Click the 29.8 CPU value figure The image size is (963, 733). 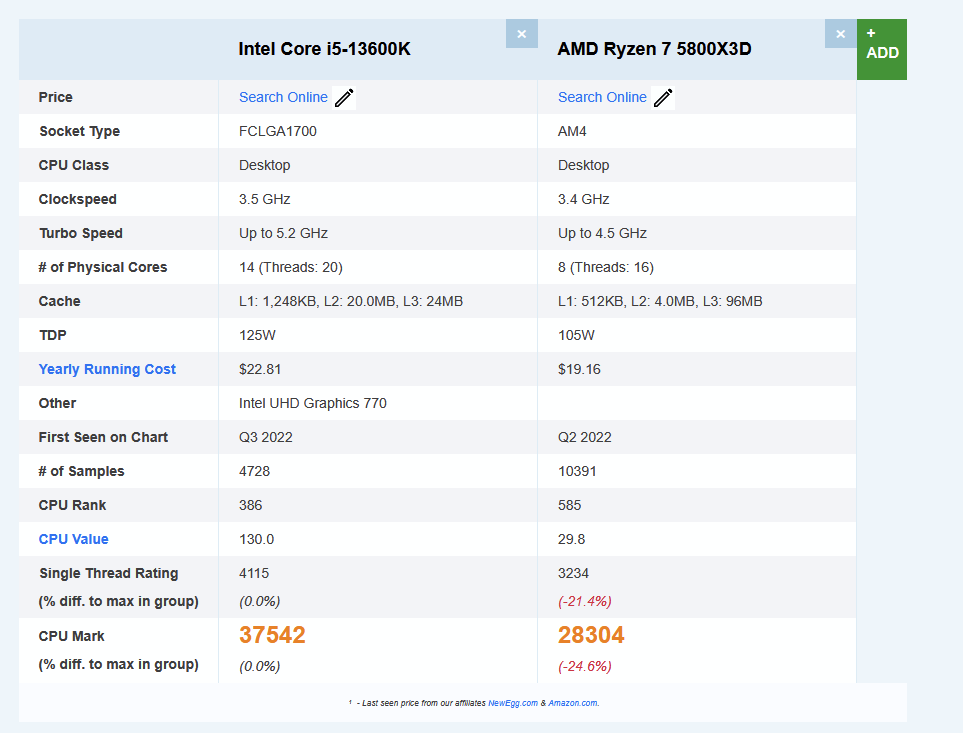click(571, 539)
